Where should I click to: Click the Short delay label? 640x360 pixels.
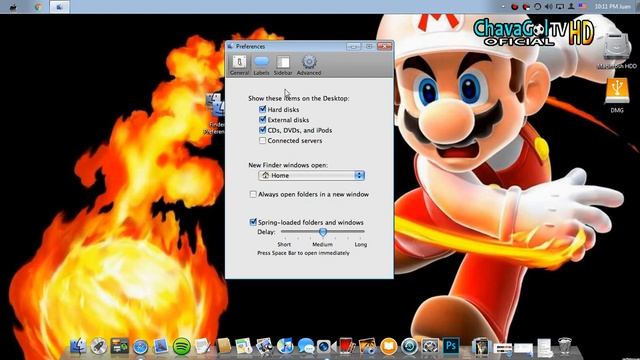point(284,244)
